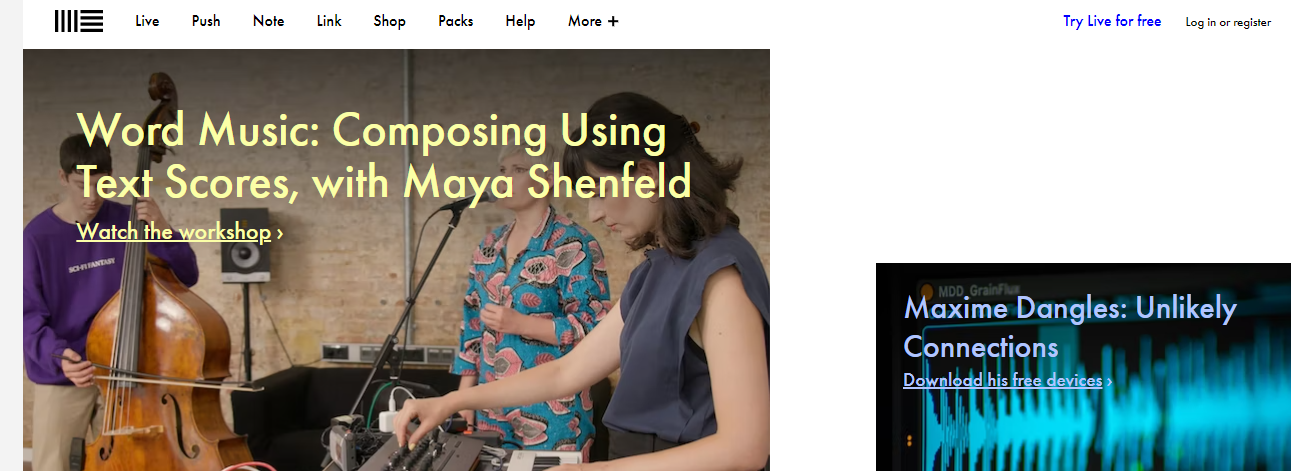
Task: Open the Help navigation item
Action: coord(520,21)
